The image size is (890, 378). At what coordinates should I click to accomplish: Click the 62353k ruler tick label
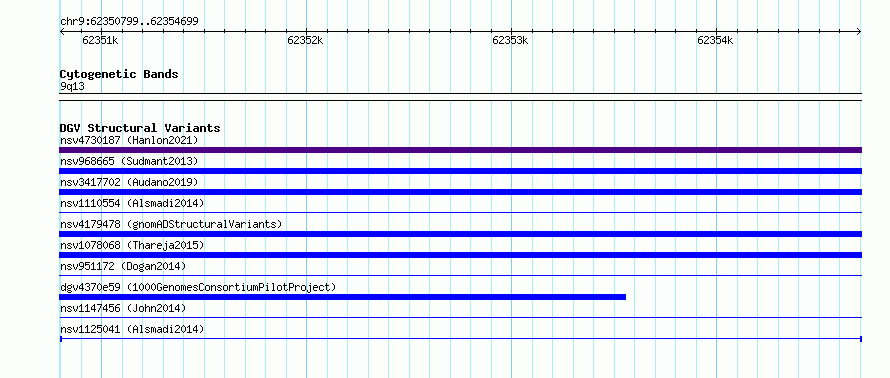510,40
